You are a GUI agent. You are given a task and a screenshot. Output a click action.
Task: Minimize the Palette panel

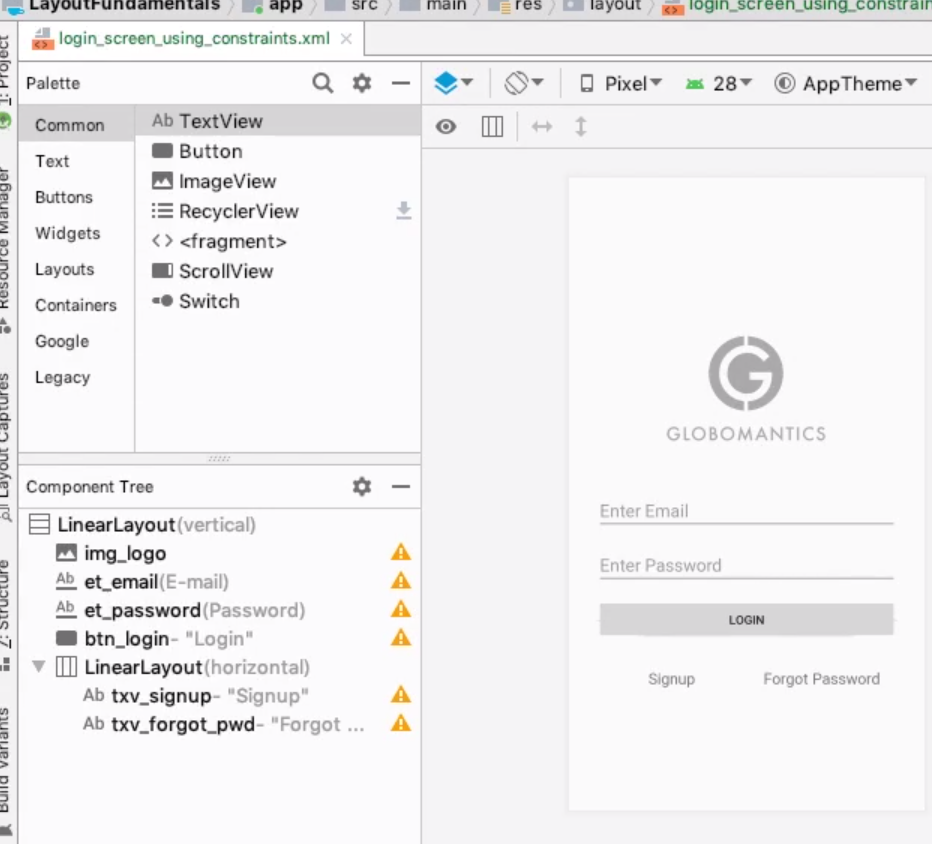pyautogui.click(x=401, y=83)
